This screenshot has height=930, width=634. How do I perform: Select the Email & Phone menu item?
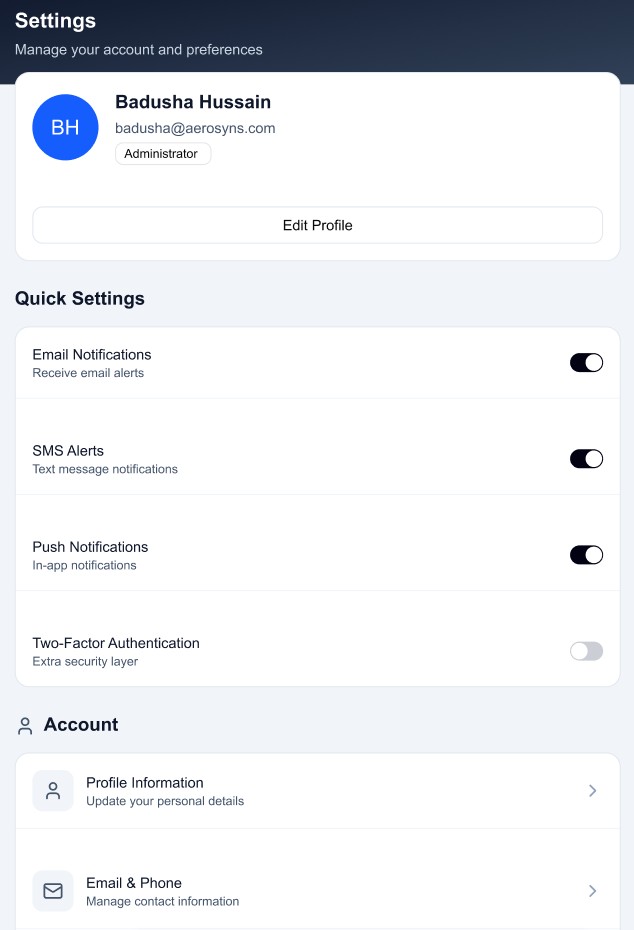point(300,891)
